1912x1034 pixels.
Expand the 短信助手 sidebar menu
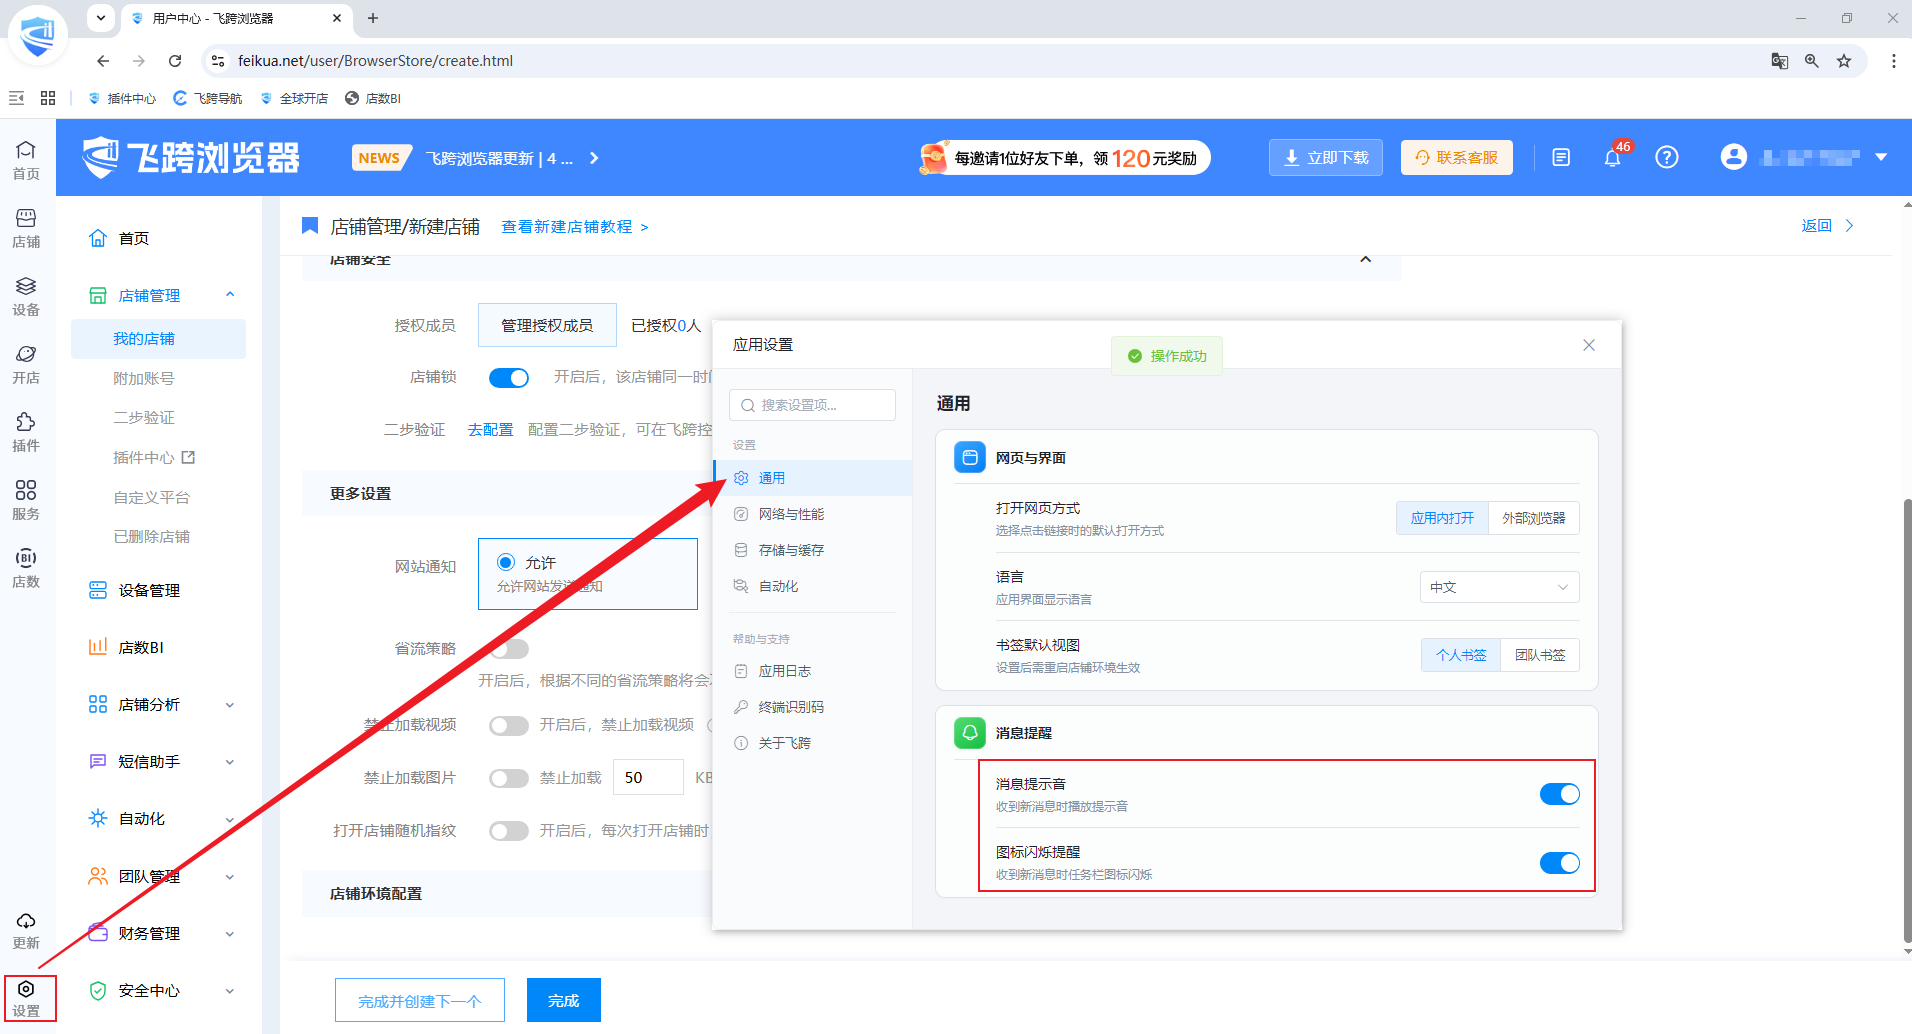coord(163,762)
